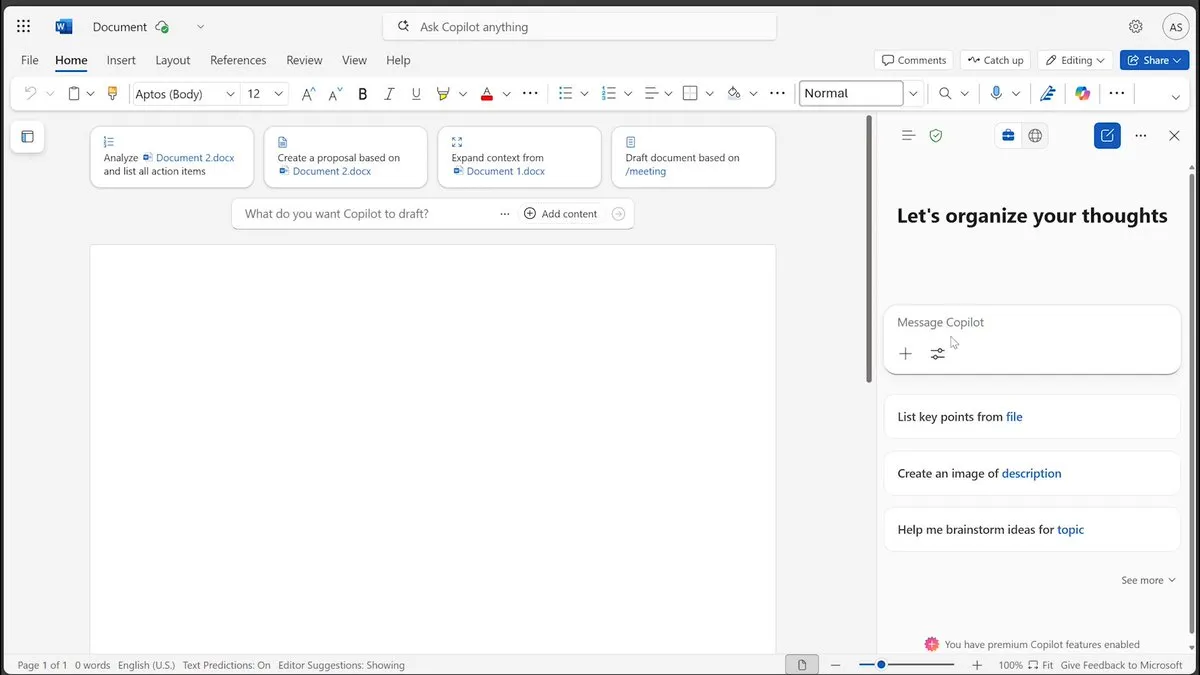Activate the Dictate microphone
Screen dimensions: 1200x675
(996, 93)
